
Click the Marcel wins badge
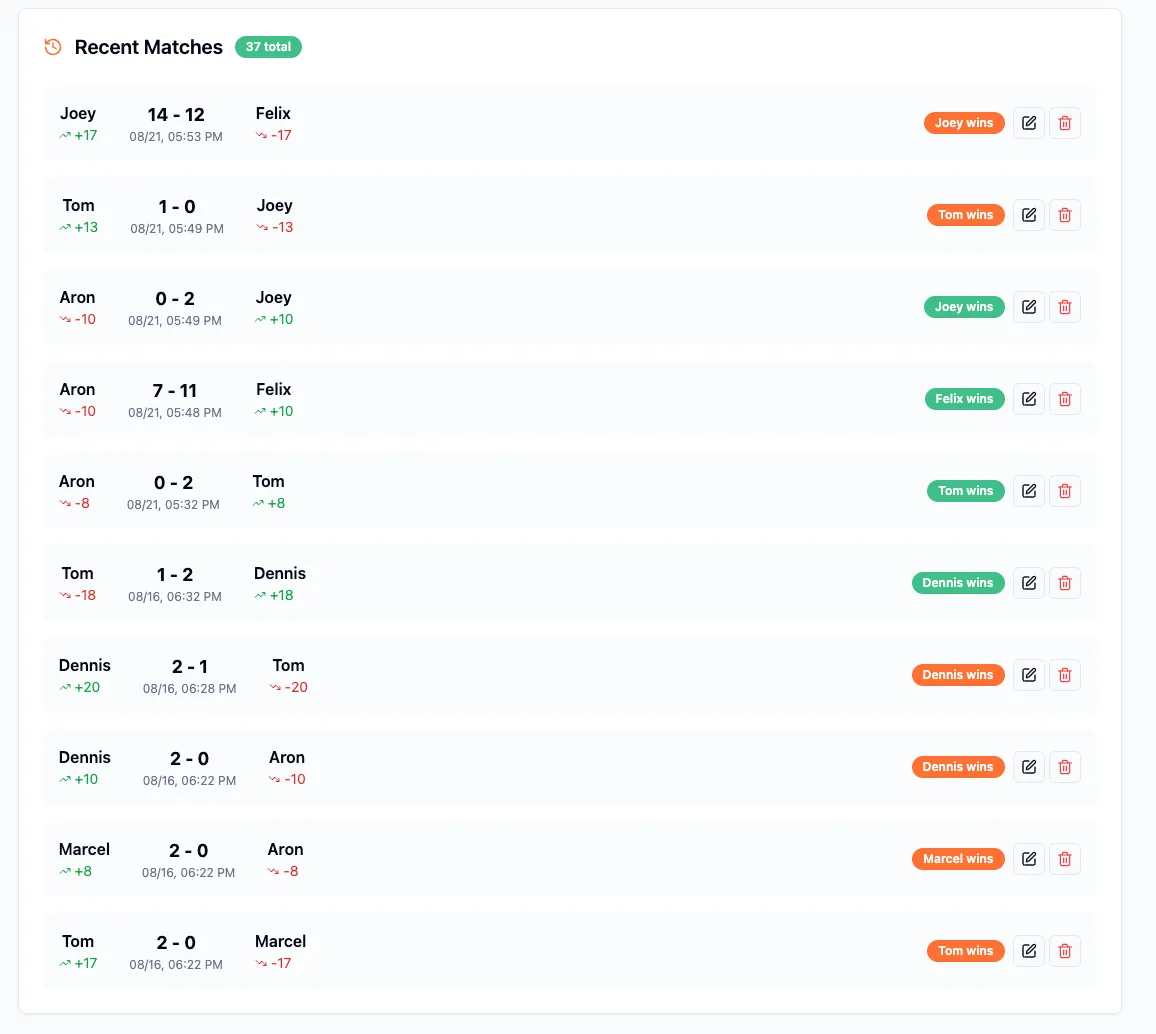(958, 858)
